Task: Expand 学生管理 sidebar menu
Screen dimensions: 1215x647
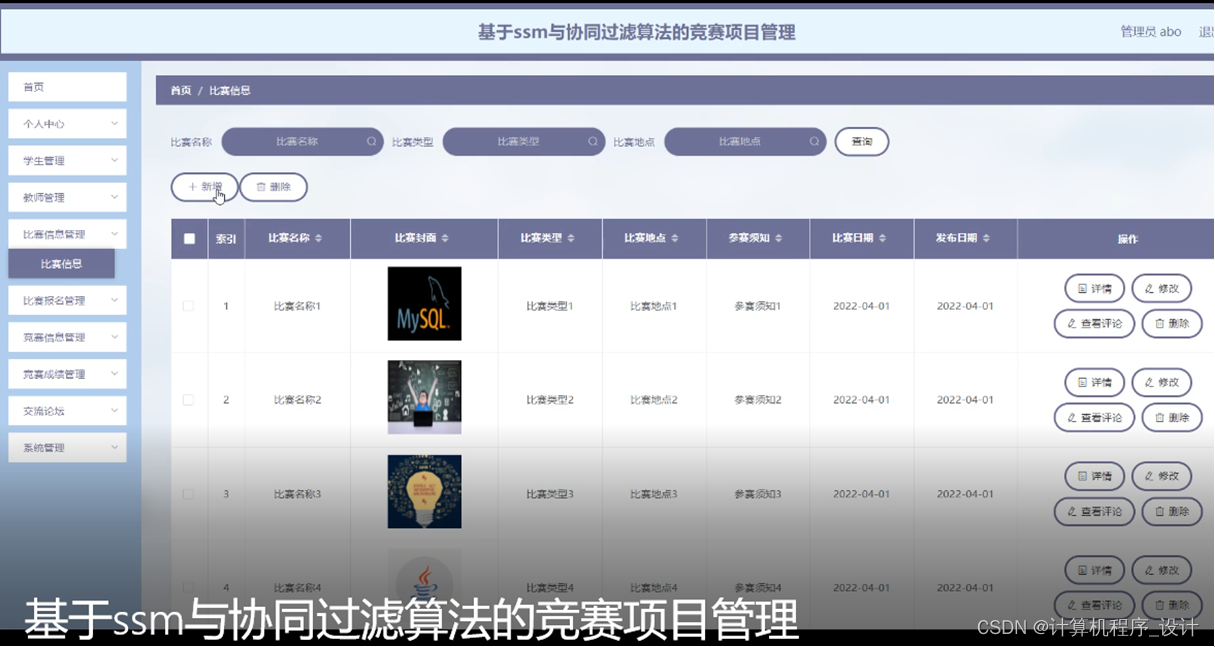Action: pyautogui.click(x=67, y=161)
